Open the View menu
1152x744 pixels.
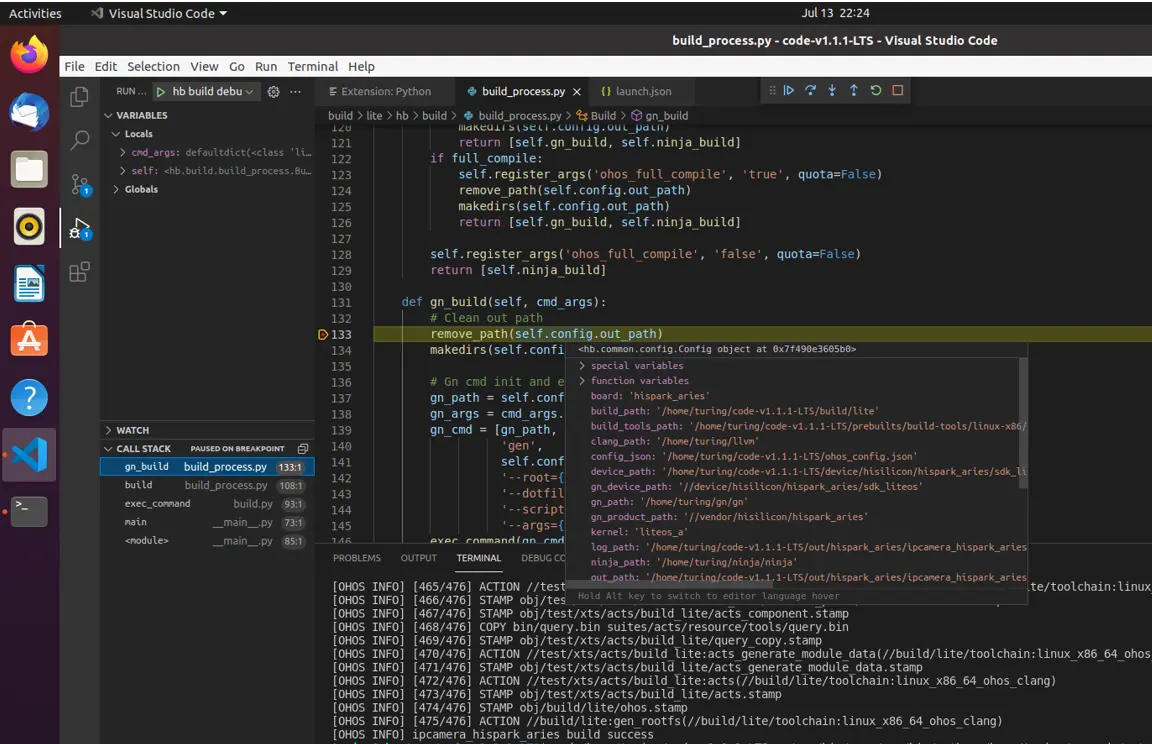(204, 66)
